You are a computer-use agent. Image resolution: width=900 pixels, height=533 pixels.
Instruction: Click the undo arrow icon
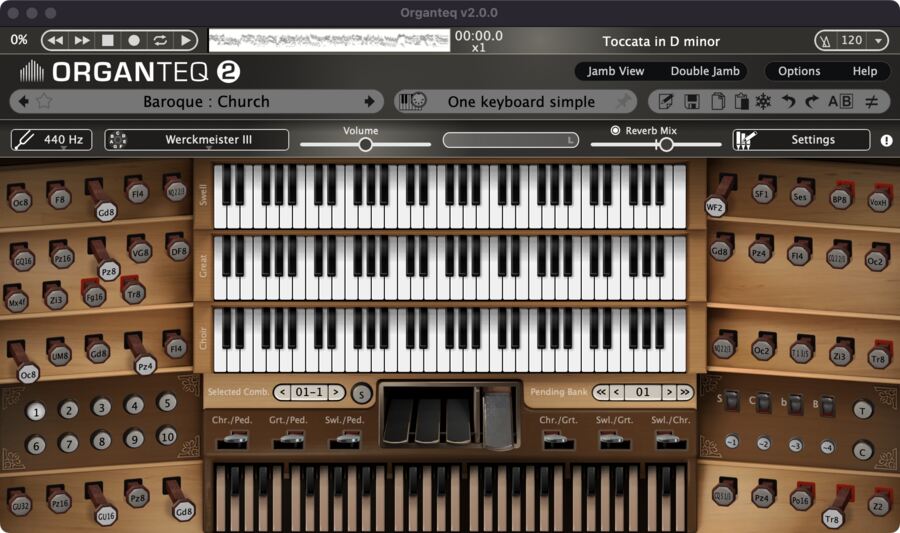[788, 101]
